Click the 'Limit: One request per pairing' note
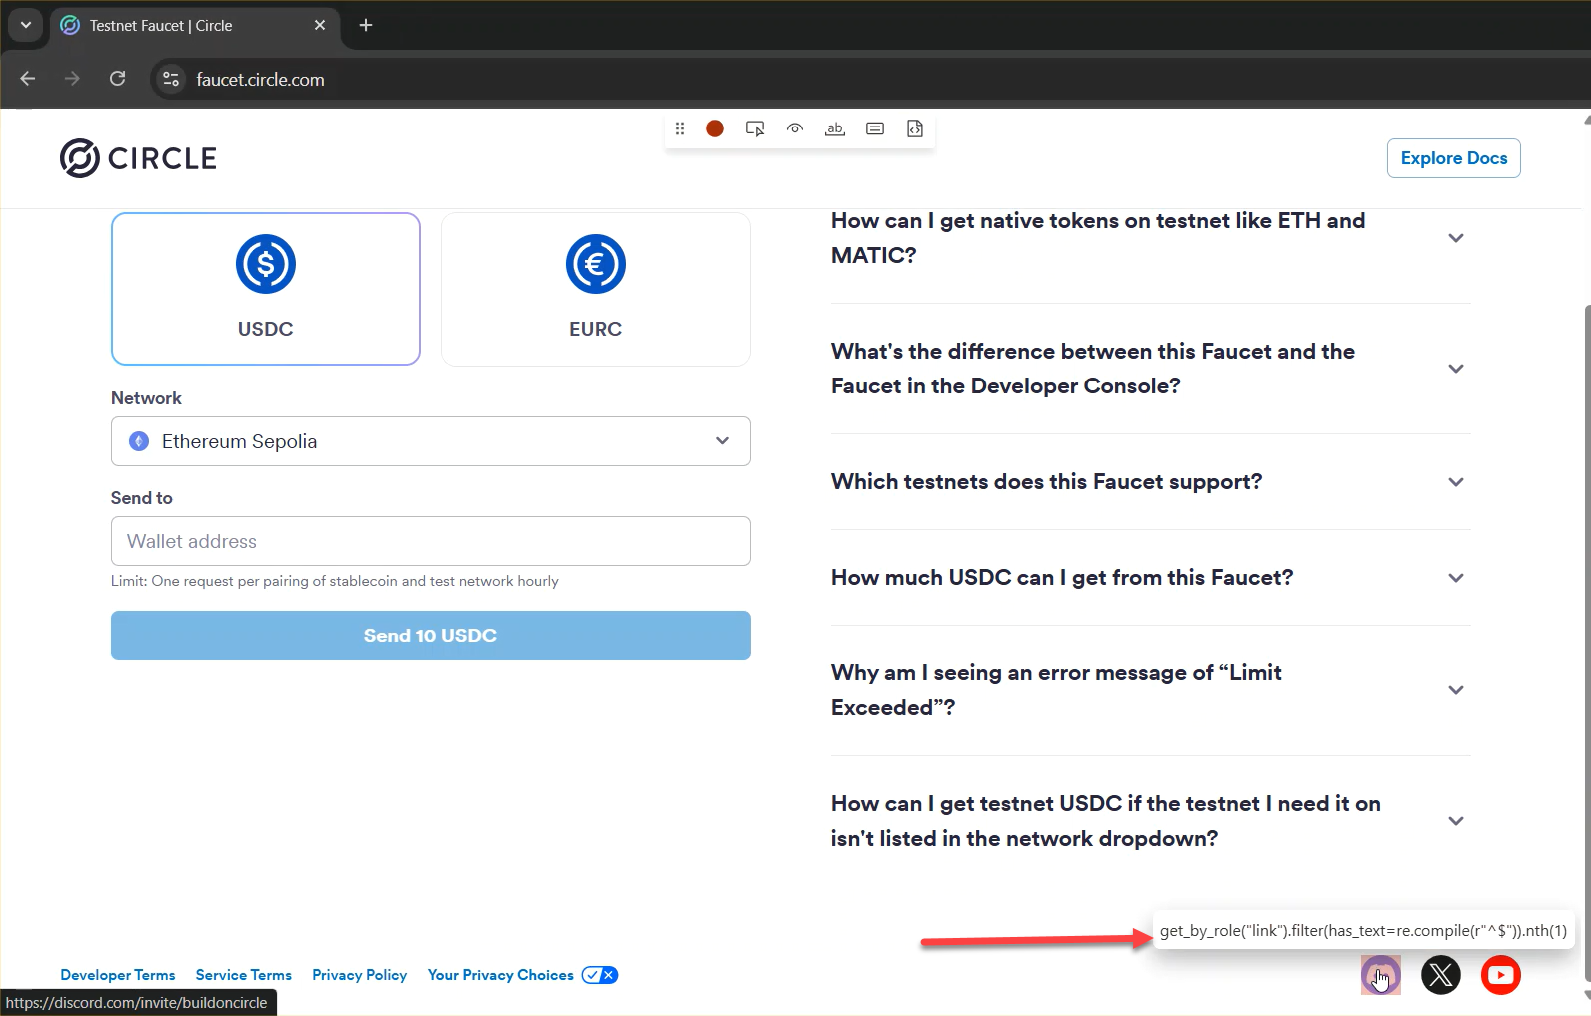This screenshot has height=1016, width=1591. pyautogui.click(x=335, y=581)
